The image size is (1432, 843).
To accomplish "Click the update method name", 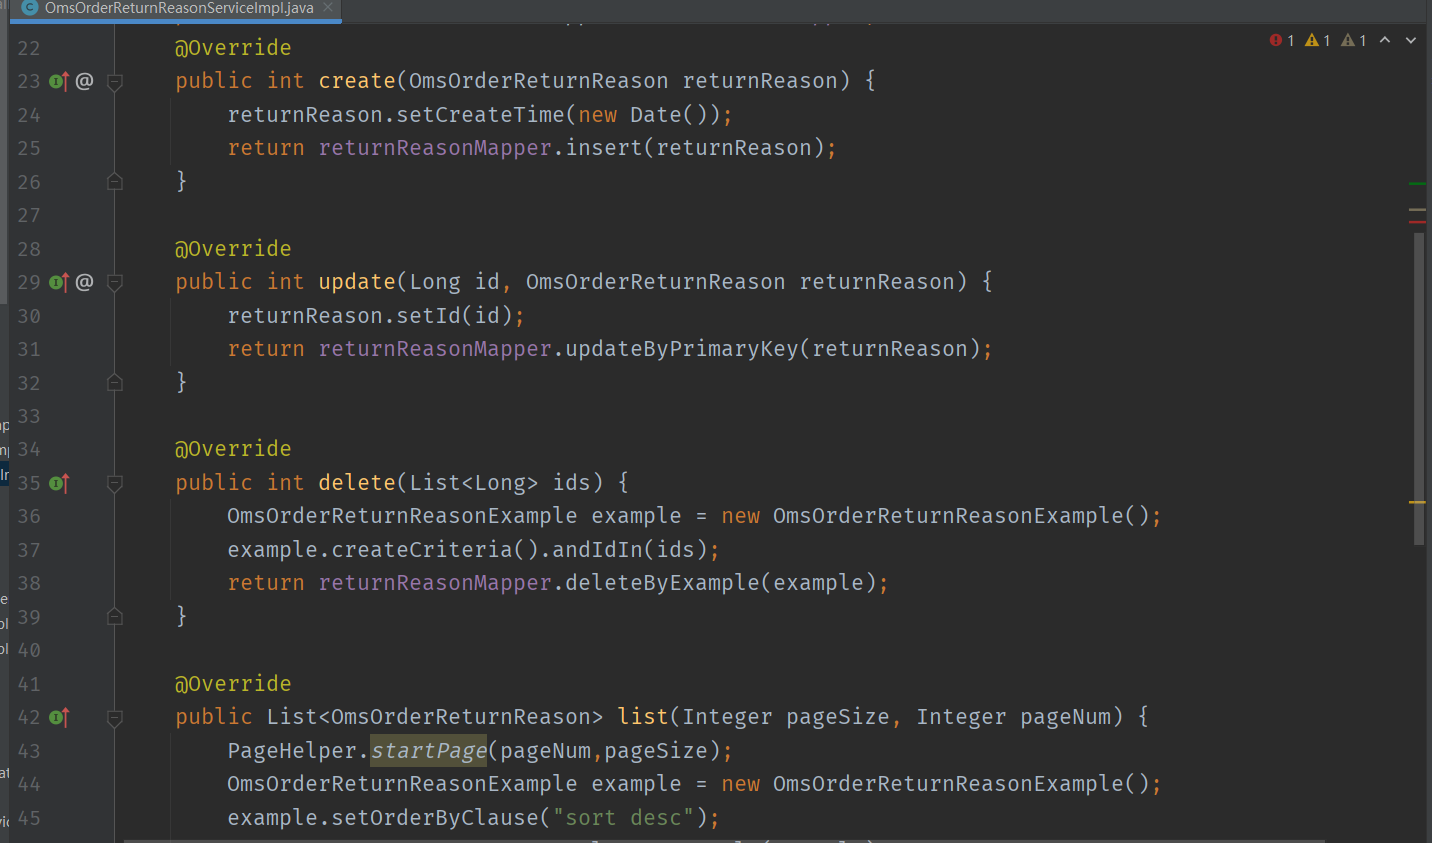I will pyautogui.click(x=357, y=282).
